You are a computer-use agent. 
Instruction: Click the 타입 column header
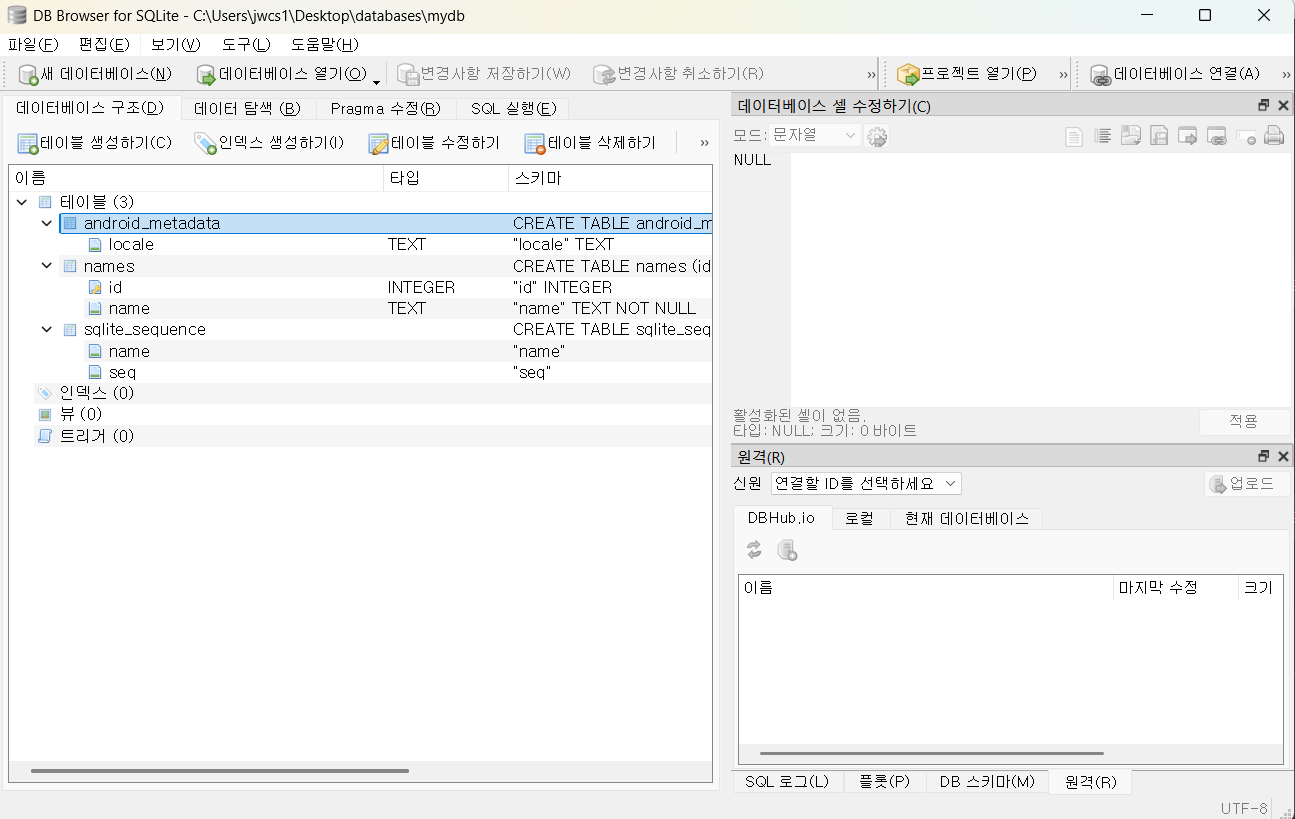(446, 178)
